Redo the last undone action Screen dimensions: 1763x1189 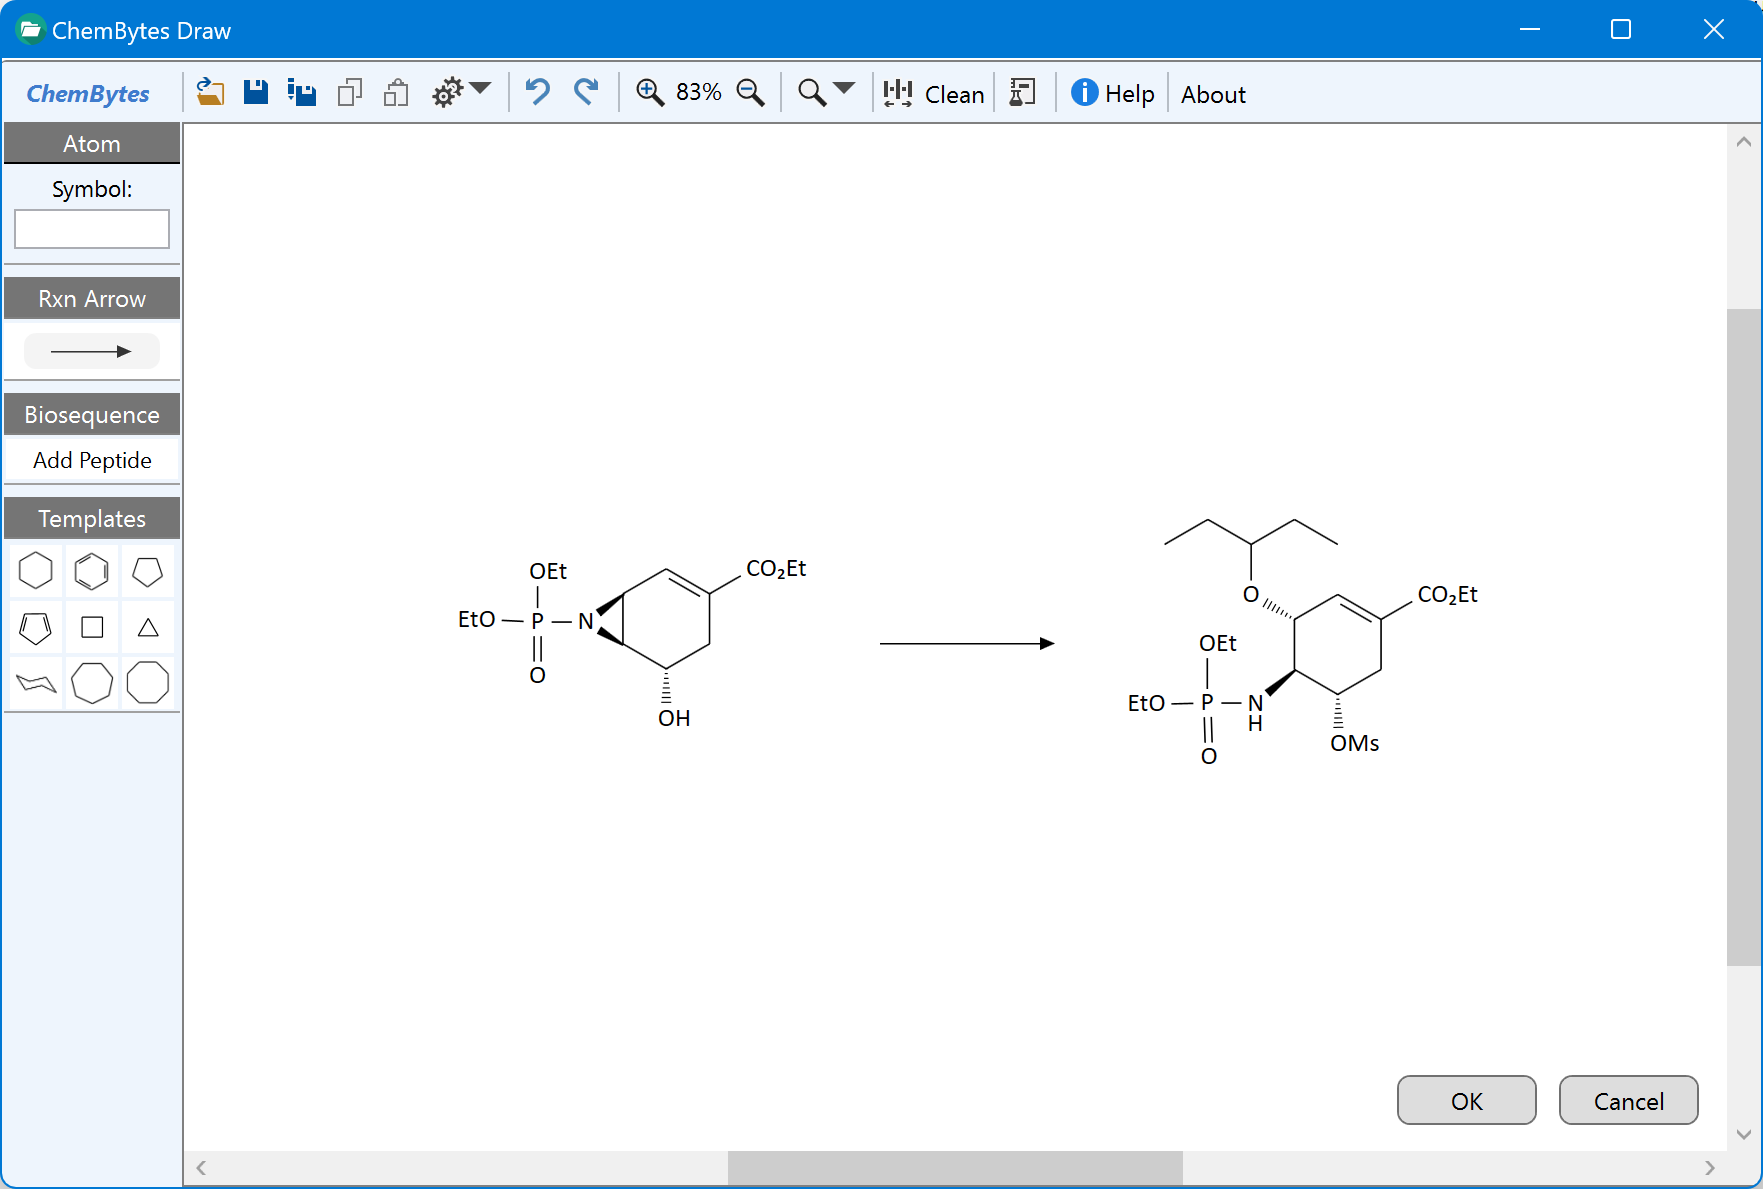pos(586,93)
